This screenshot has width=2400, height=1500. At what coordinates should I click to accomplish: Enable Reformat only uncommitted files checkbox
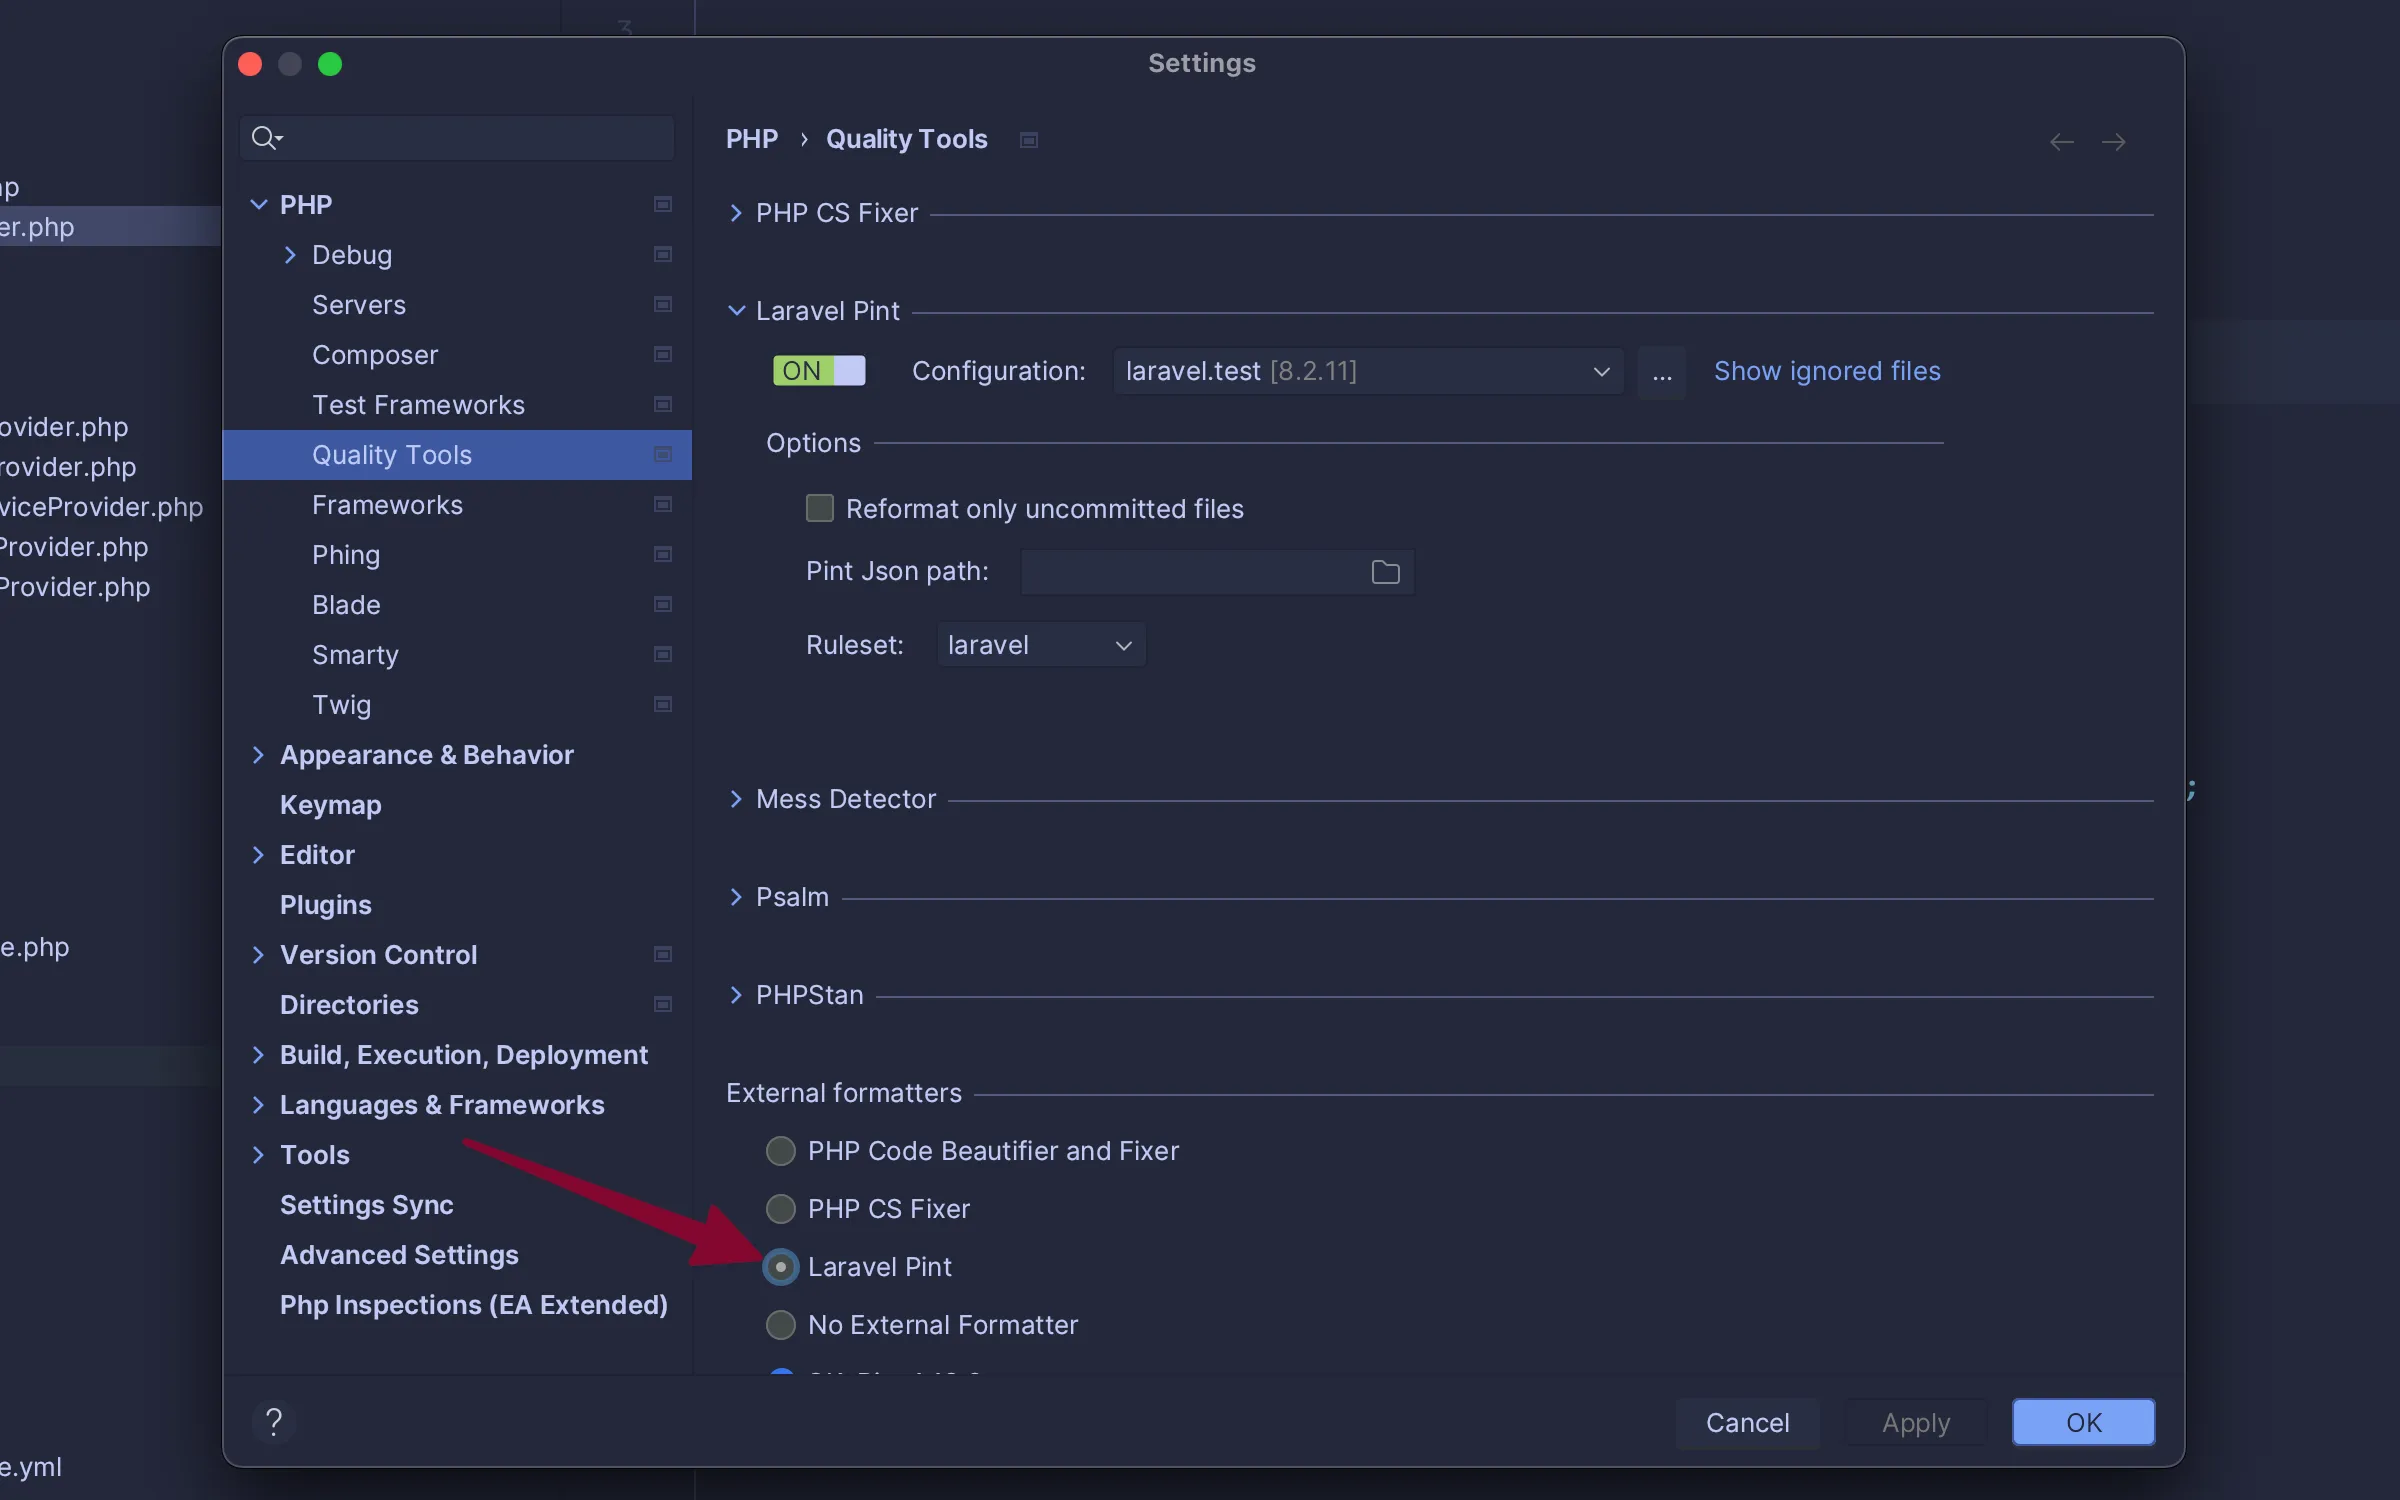820,508
